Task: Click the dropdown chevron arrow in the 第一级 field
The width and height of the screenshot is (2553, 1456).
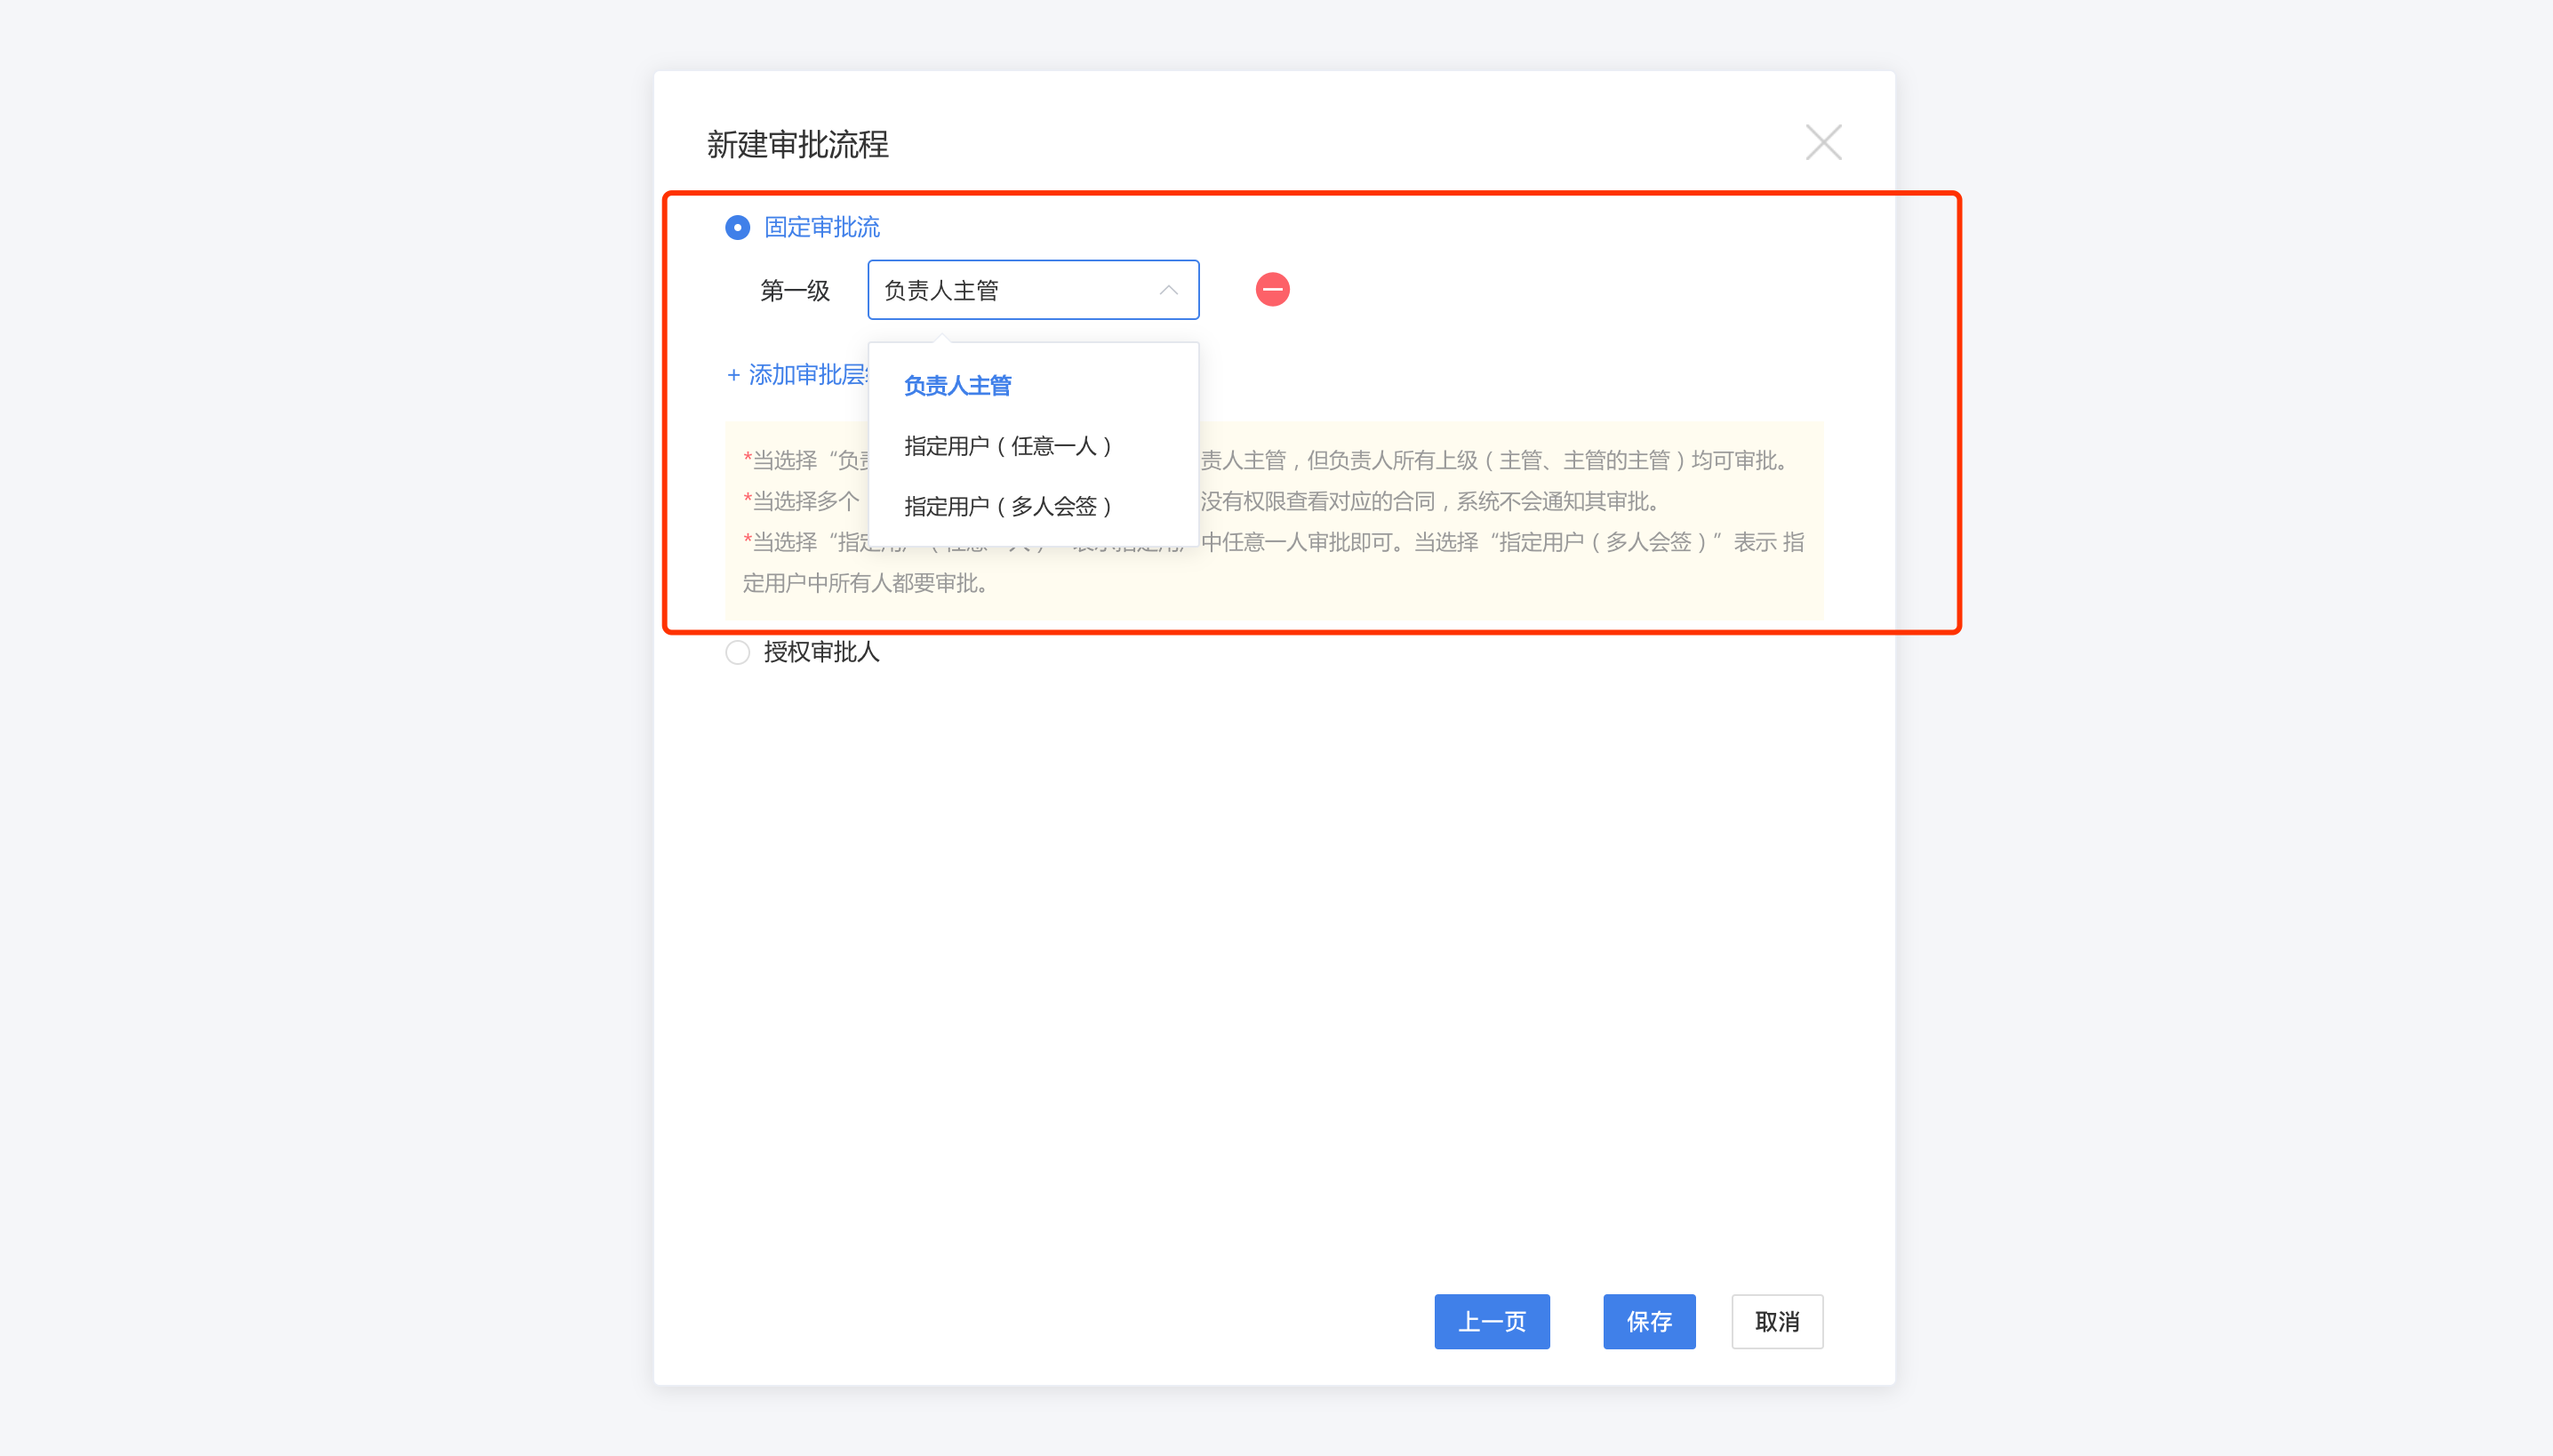Action: (1167, 290)
